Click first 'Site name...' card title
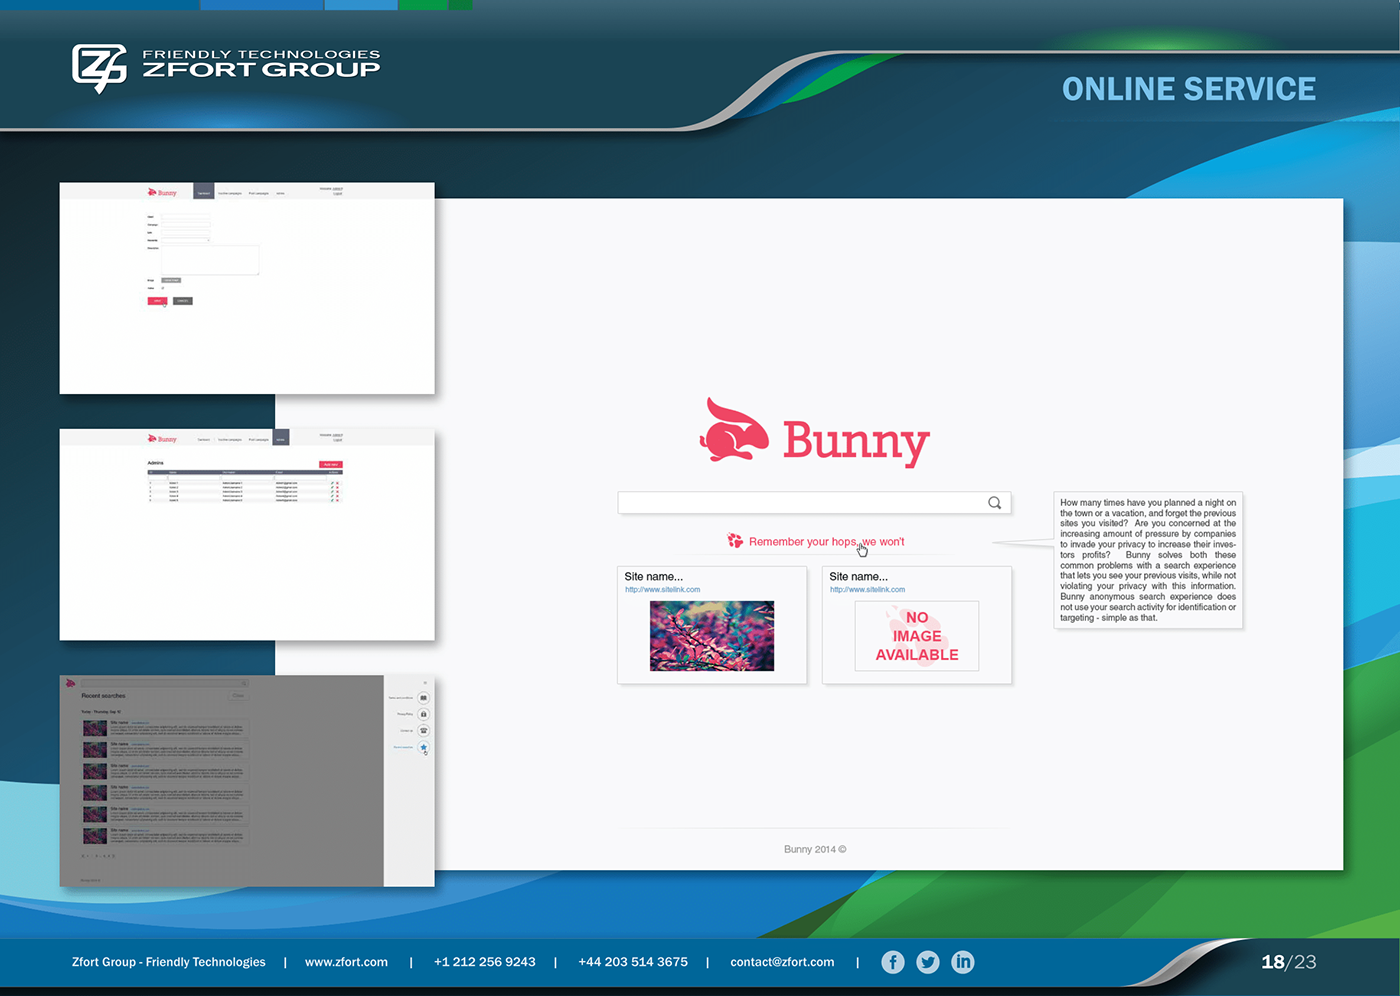 654,577
